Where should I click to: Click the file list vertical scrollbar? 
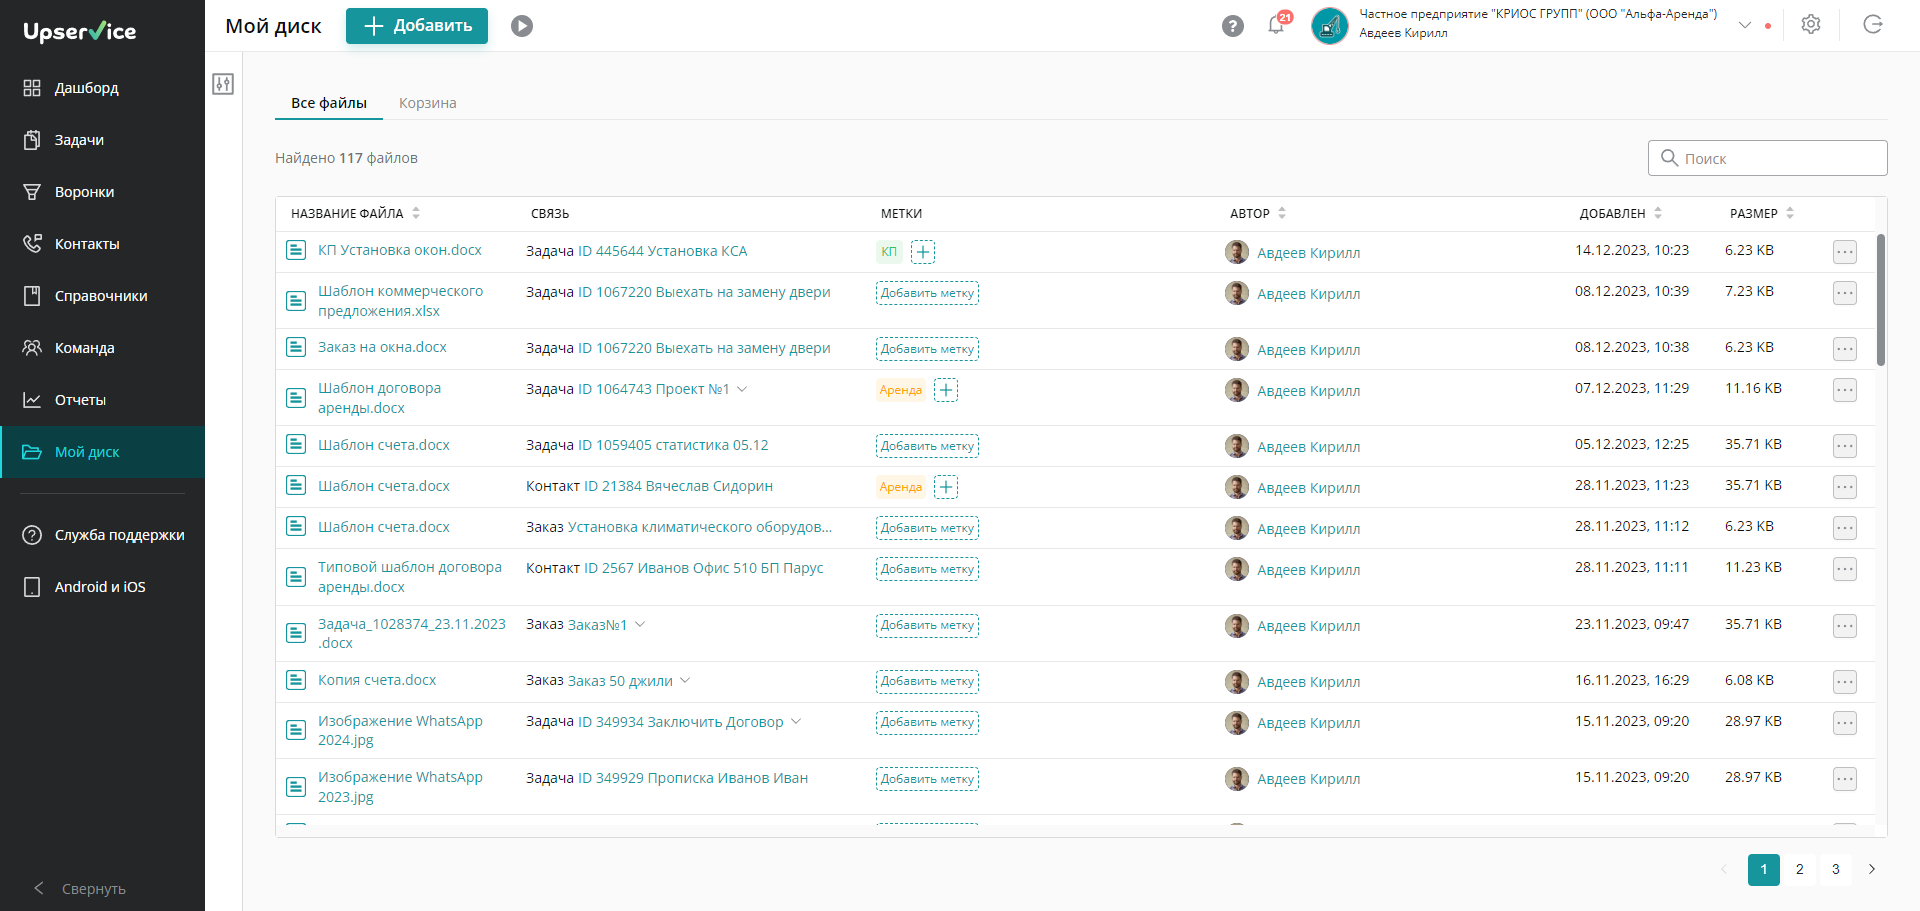(1881, 300)
